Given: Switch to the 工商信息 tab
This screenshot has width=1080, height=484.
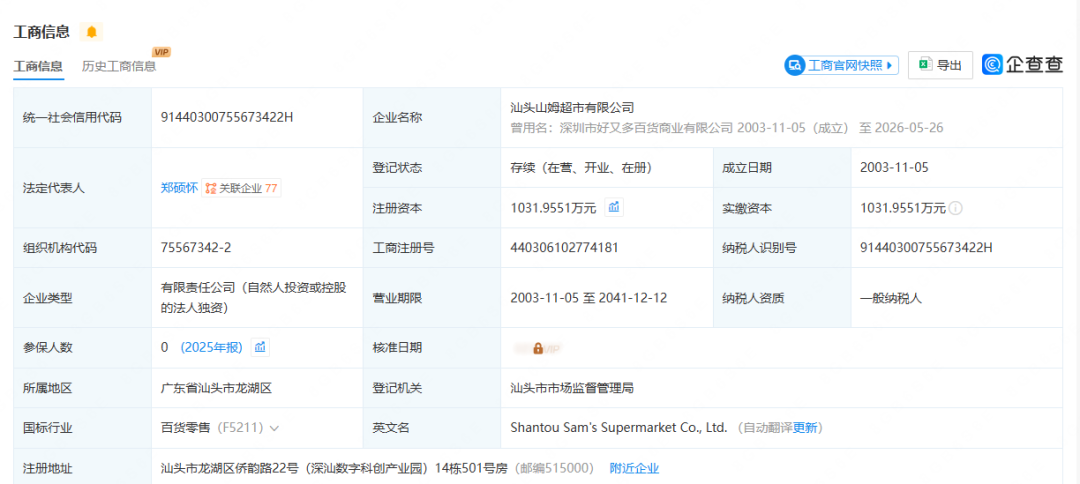Looking at the screenshot, I should point(38,67).
